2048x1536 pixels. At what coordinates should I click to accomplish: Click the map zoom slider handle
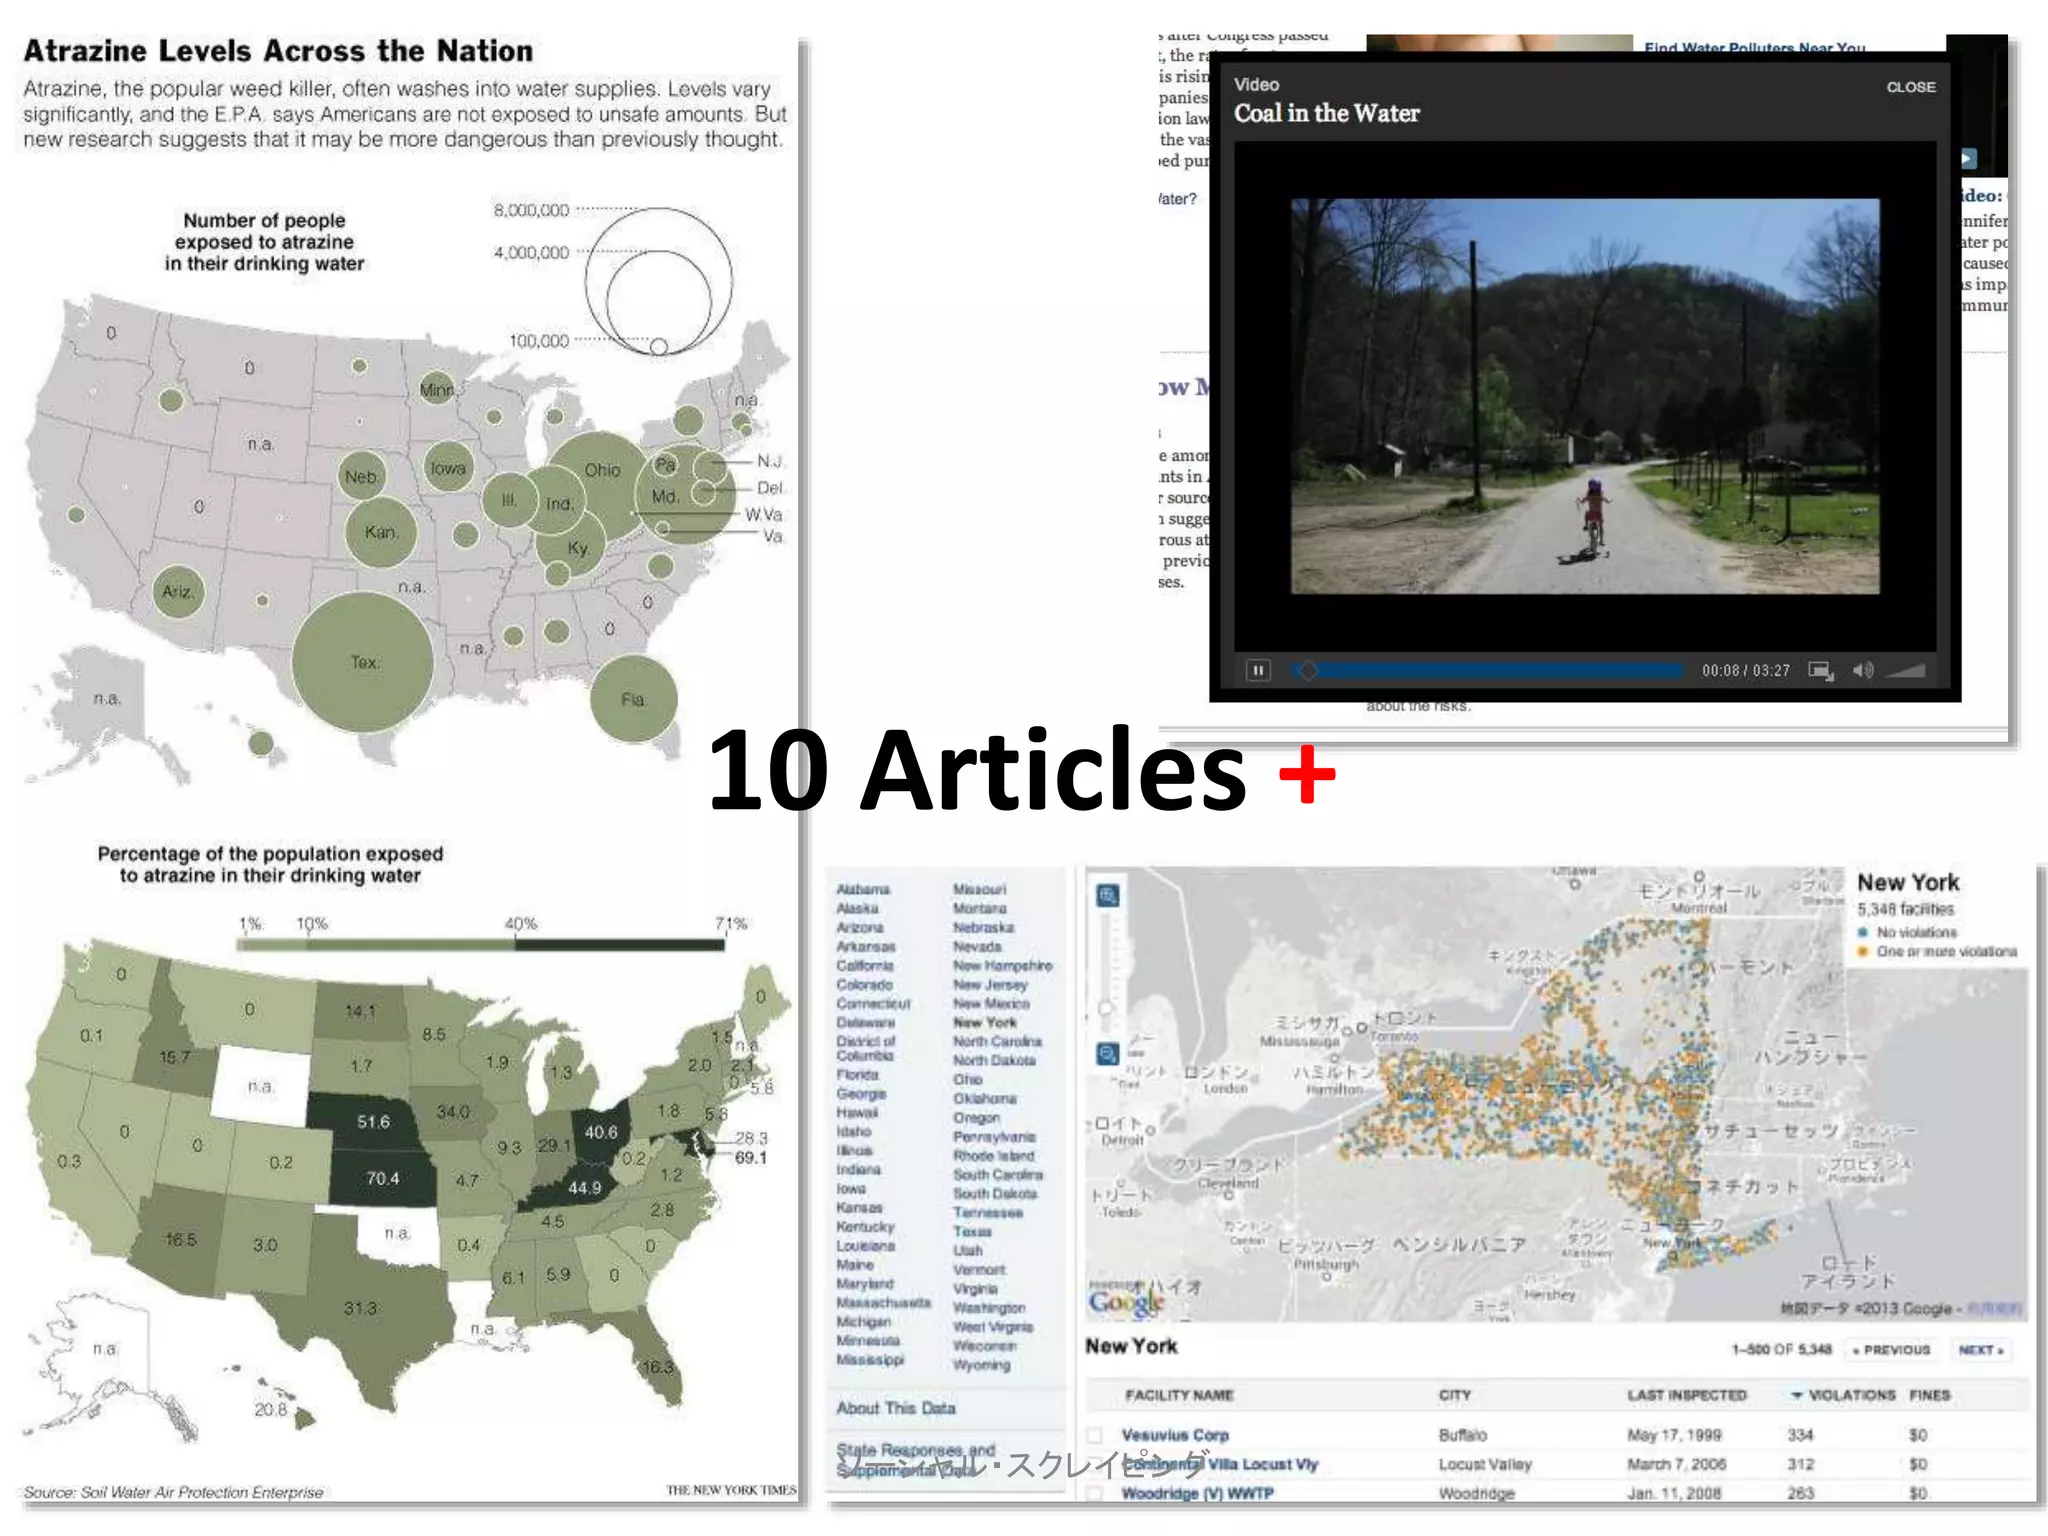click(x=1106, y=1007)
